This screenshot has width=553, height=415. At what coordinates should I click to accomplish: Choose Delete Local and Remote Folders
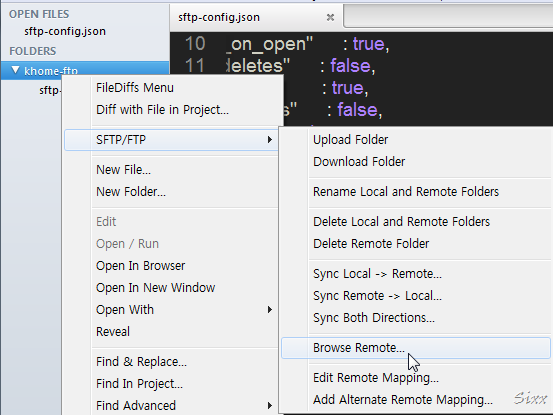pos(401,221)
